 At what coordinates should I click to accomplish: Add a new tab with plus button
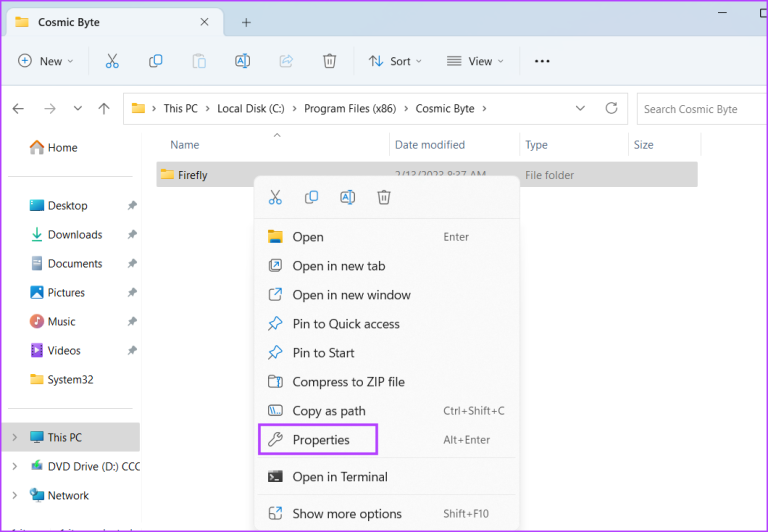[x=246, y=22]
